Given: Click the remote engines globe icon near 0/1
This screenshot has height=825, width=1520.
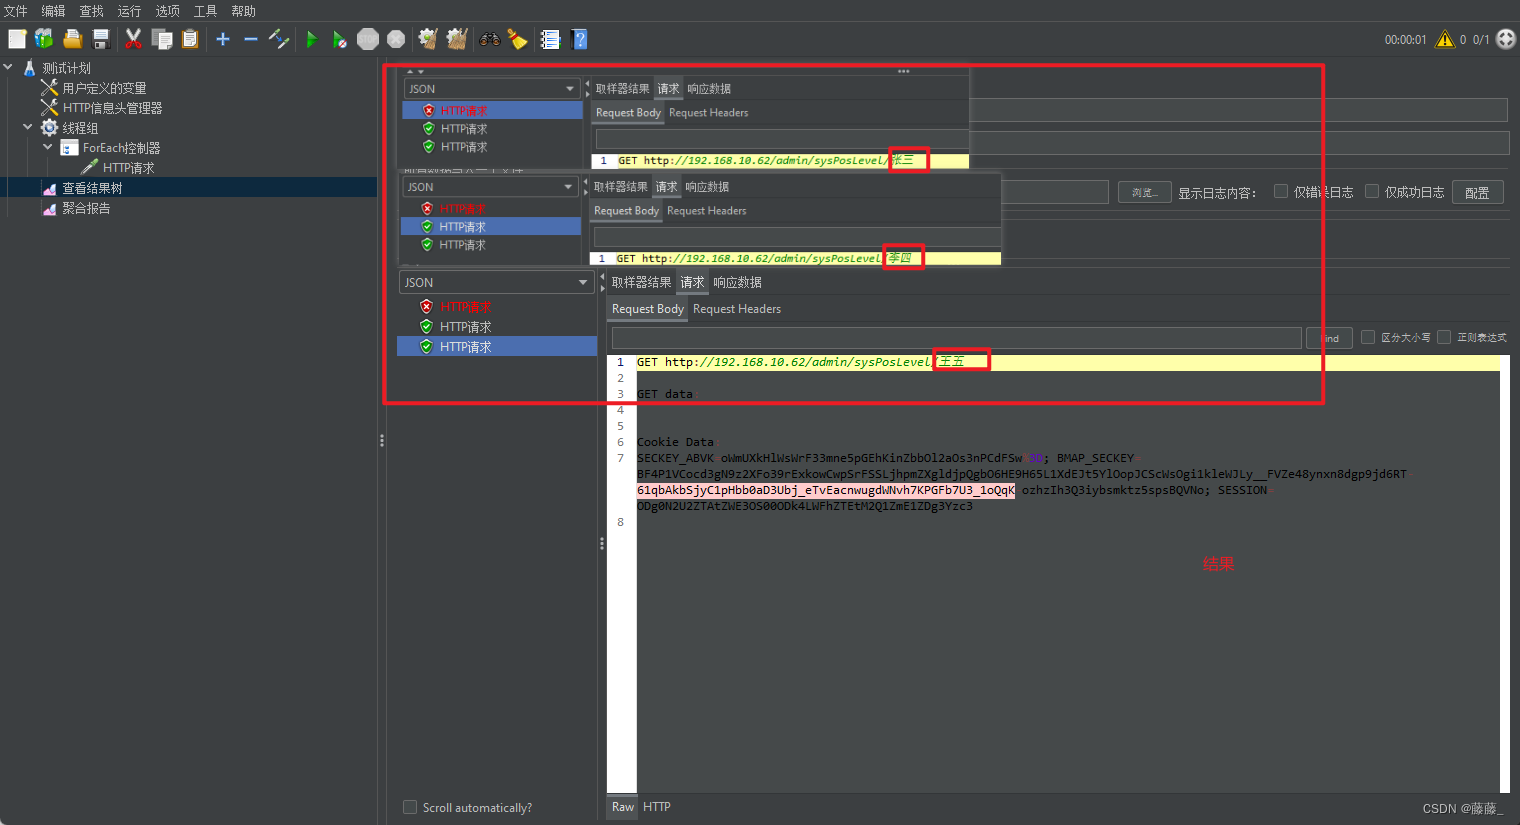Looking at the screenshot, I should click(1505, 39).
